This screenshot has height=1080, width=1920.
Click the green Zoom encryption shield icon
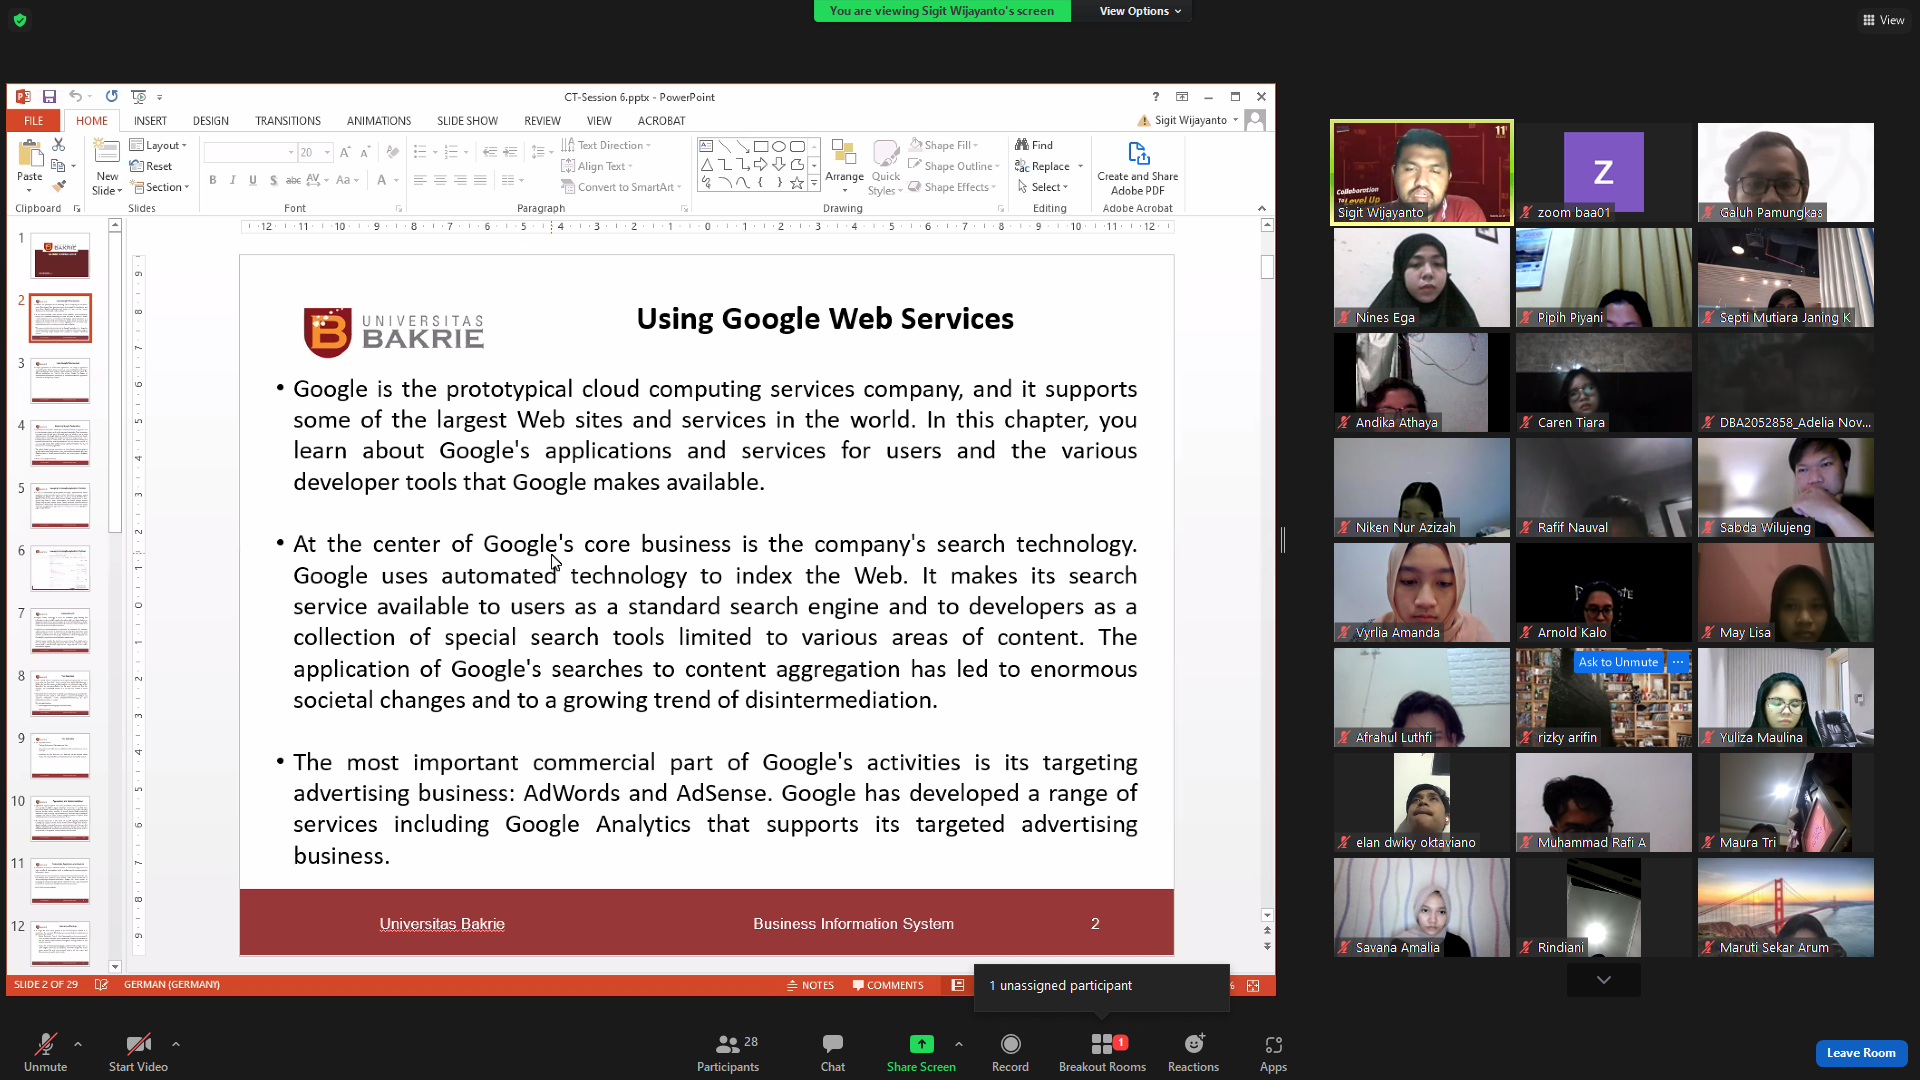coord(20,20)
